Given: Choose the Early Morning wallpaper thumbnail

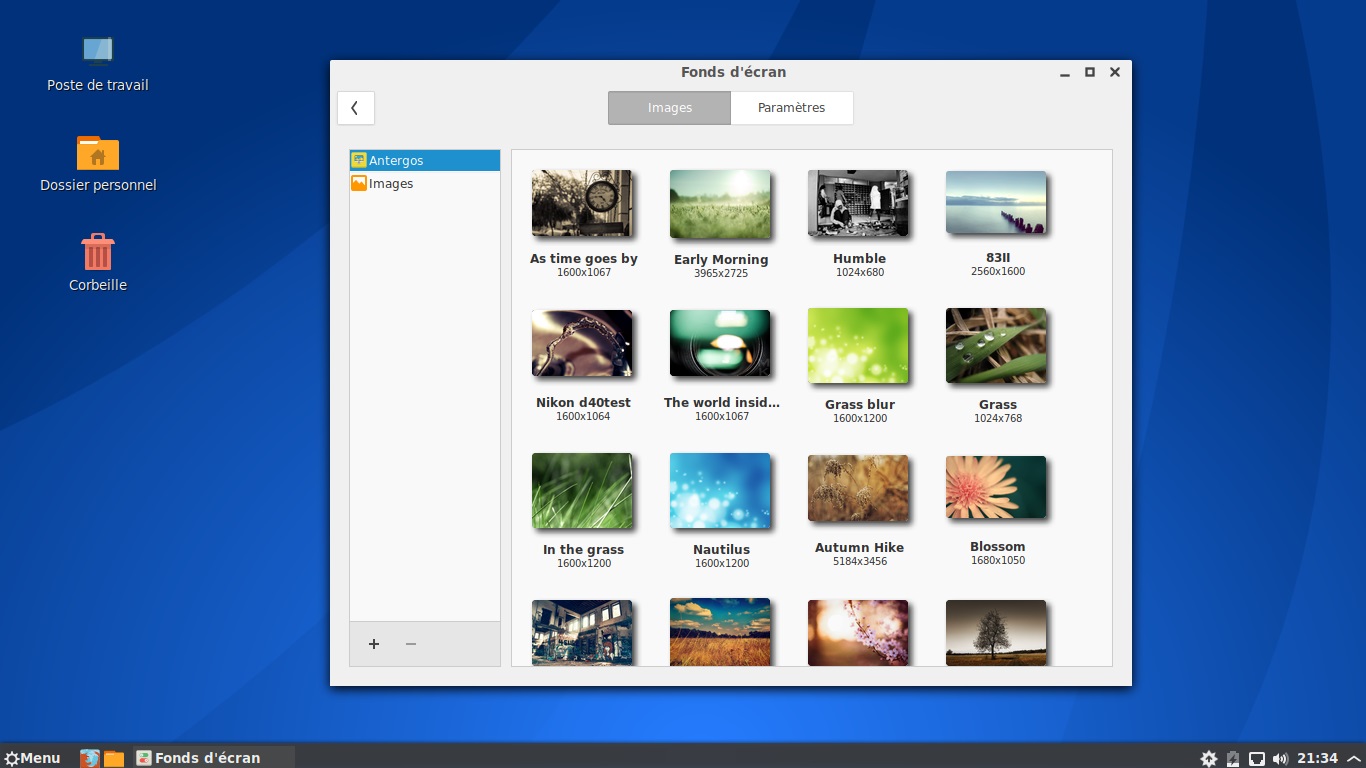Looking at the screenshot, I should [720, 204].
